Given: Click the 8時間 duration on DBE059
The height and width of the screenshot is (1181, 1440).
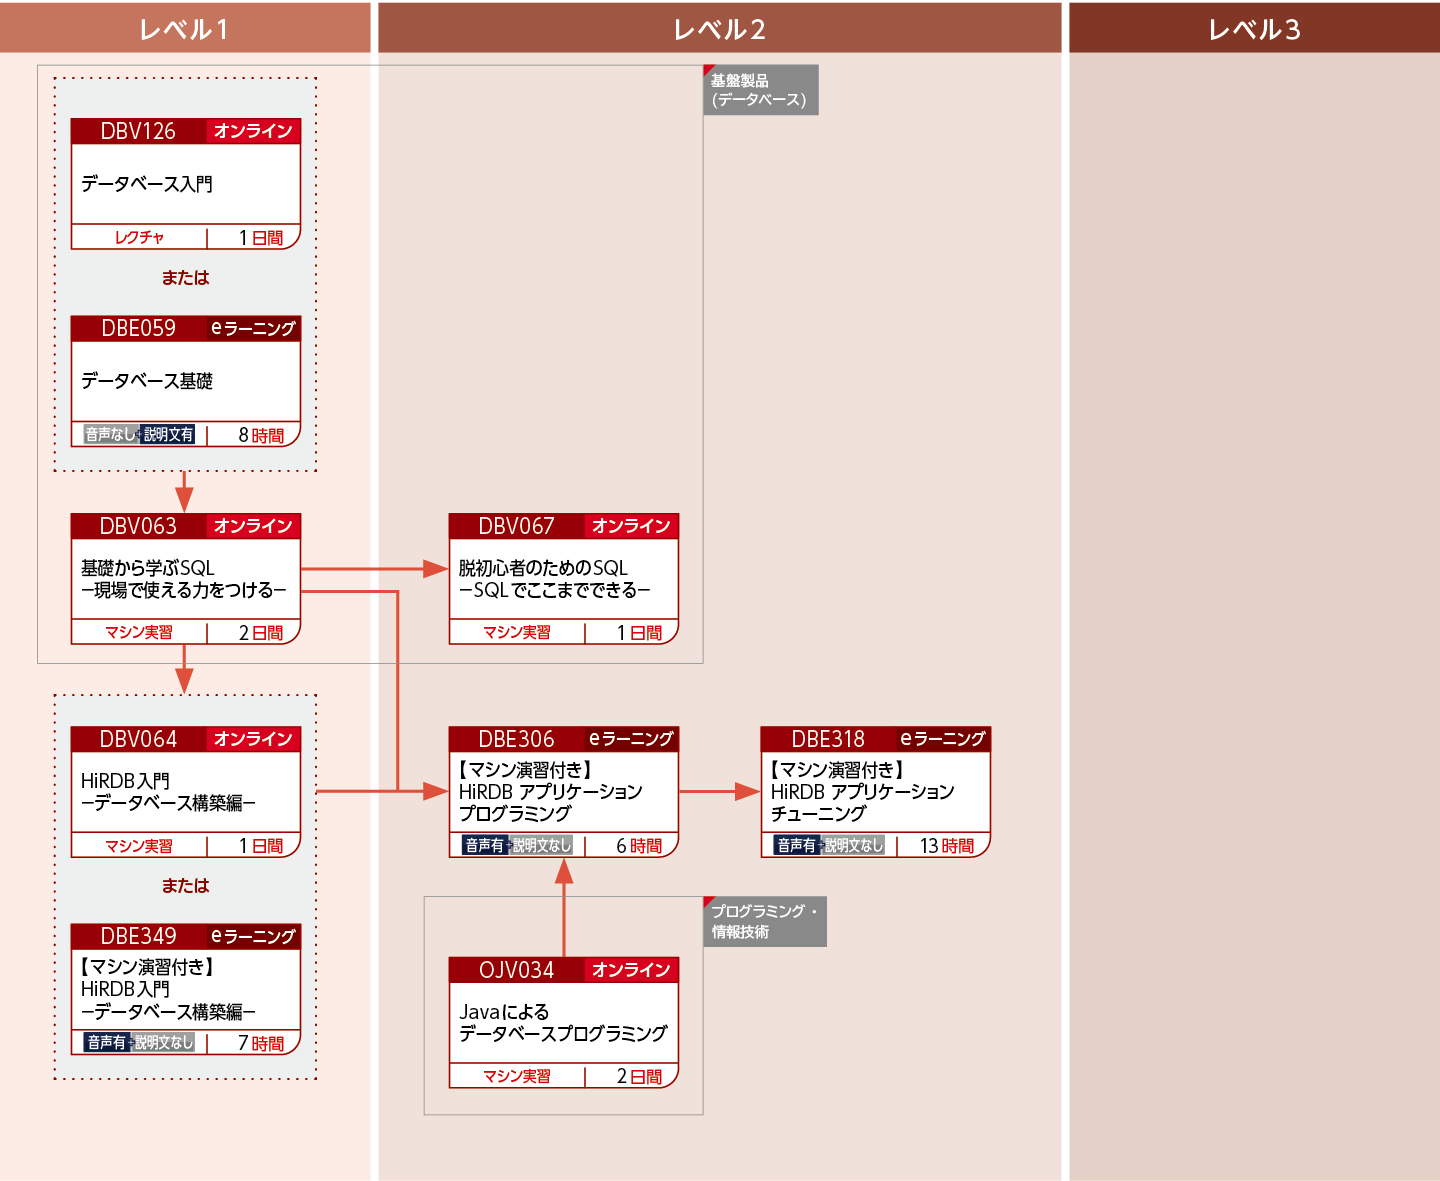Looking at the screenshot, I should 261,435.
